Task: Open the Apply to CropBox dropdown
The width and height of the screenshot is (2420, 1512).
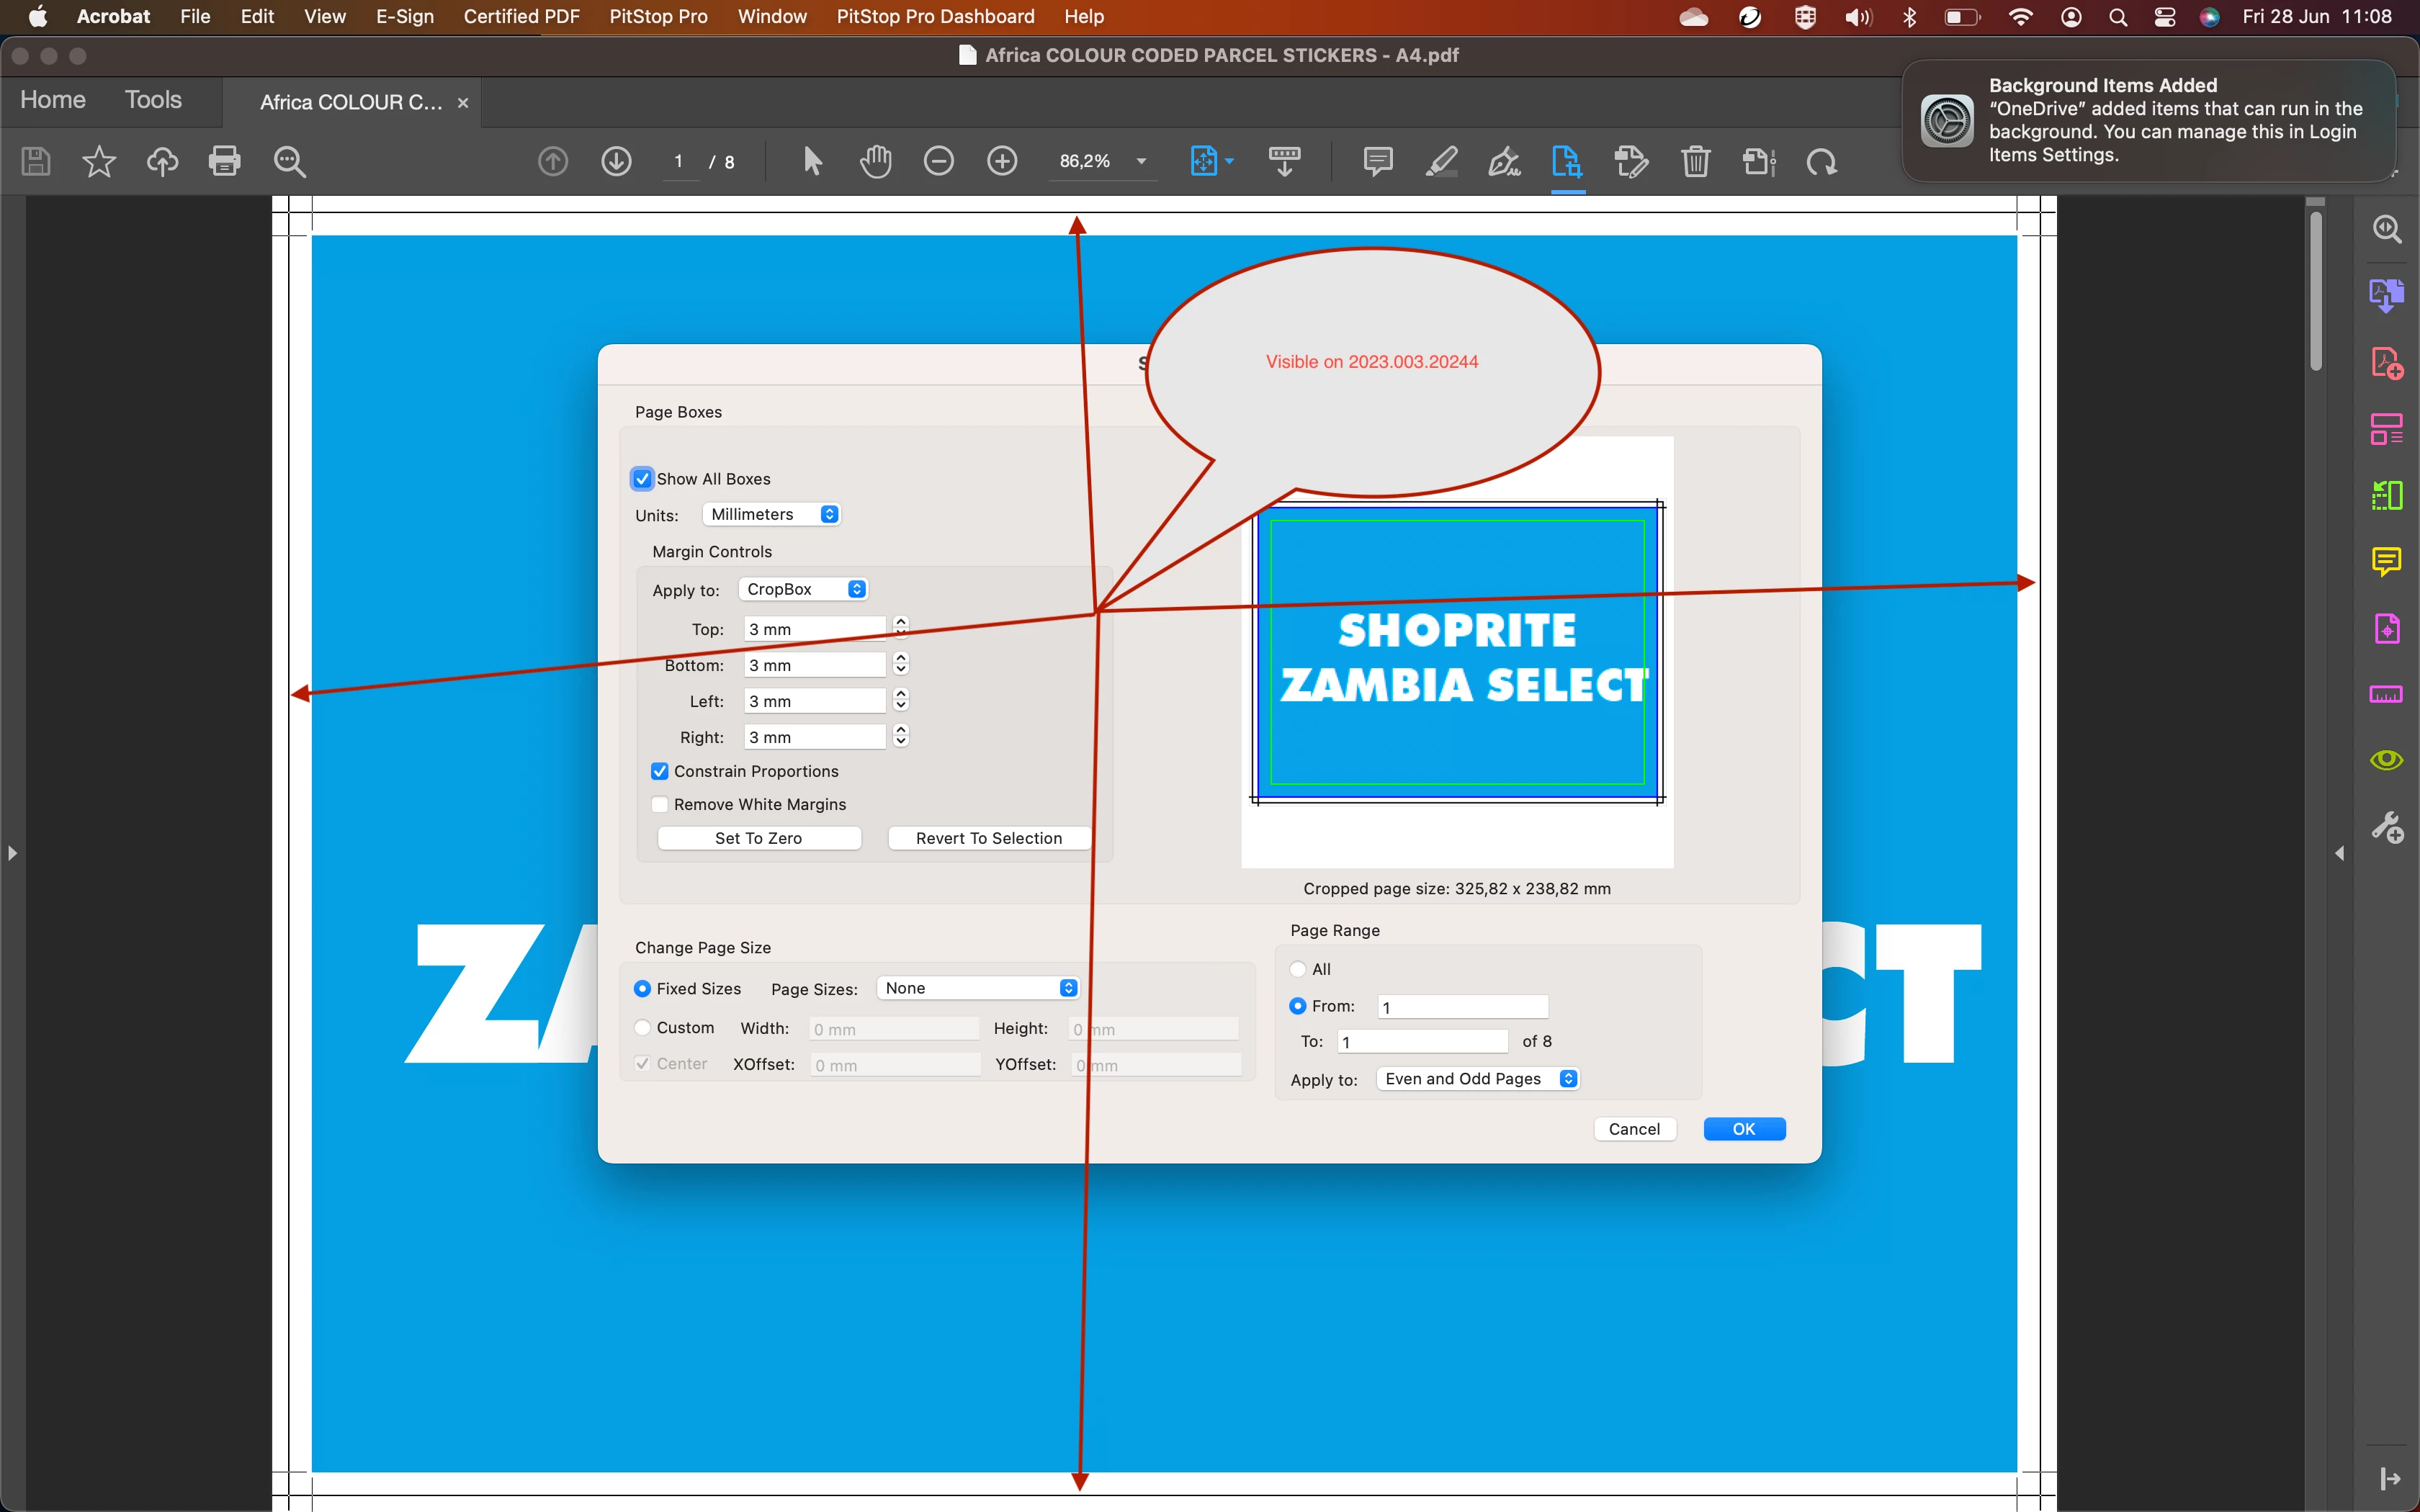Action: pyautogui.click(x=803, y=589)
